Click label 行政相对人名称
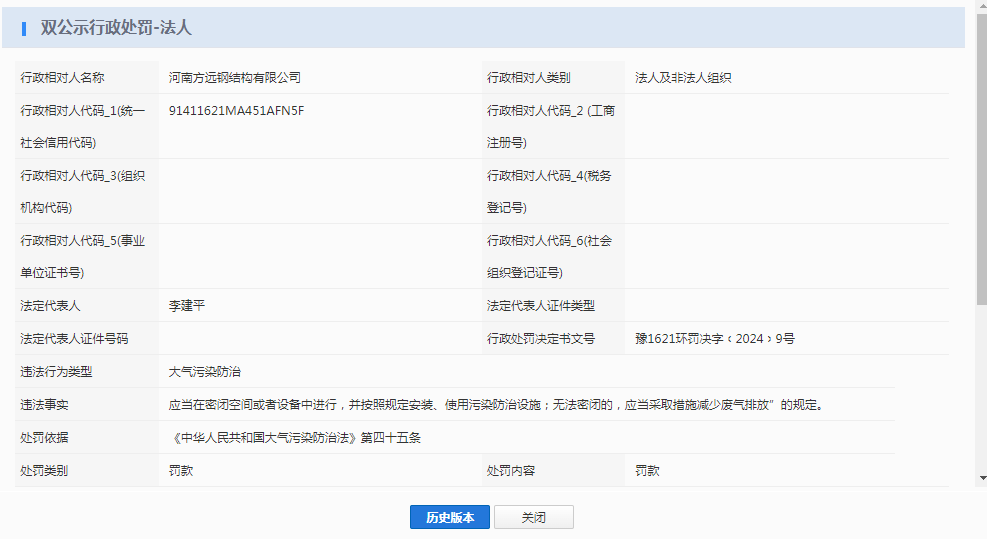This screenshot has width=987, height=539. pyautogui.click(x=62, y=77)
